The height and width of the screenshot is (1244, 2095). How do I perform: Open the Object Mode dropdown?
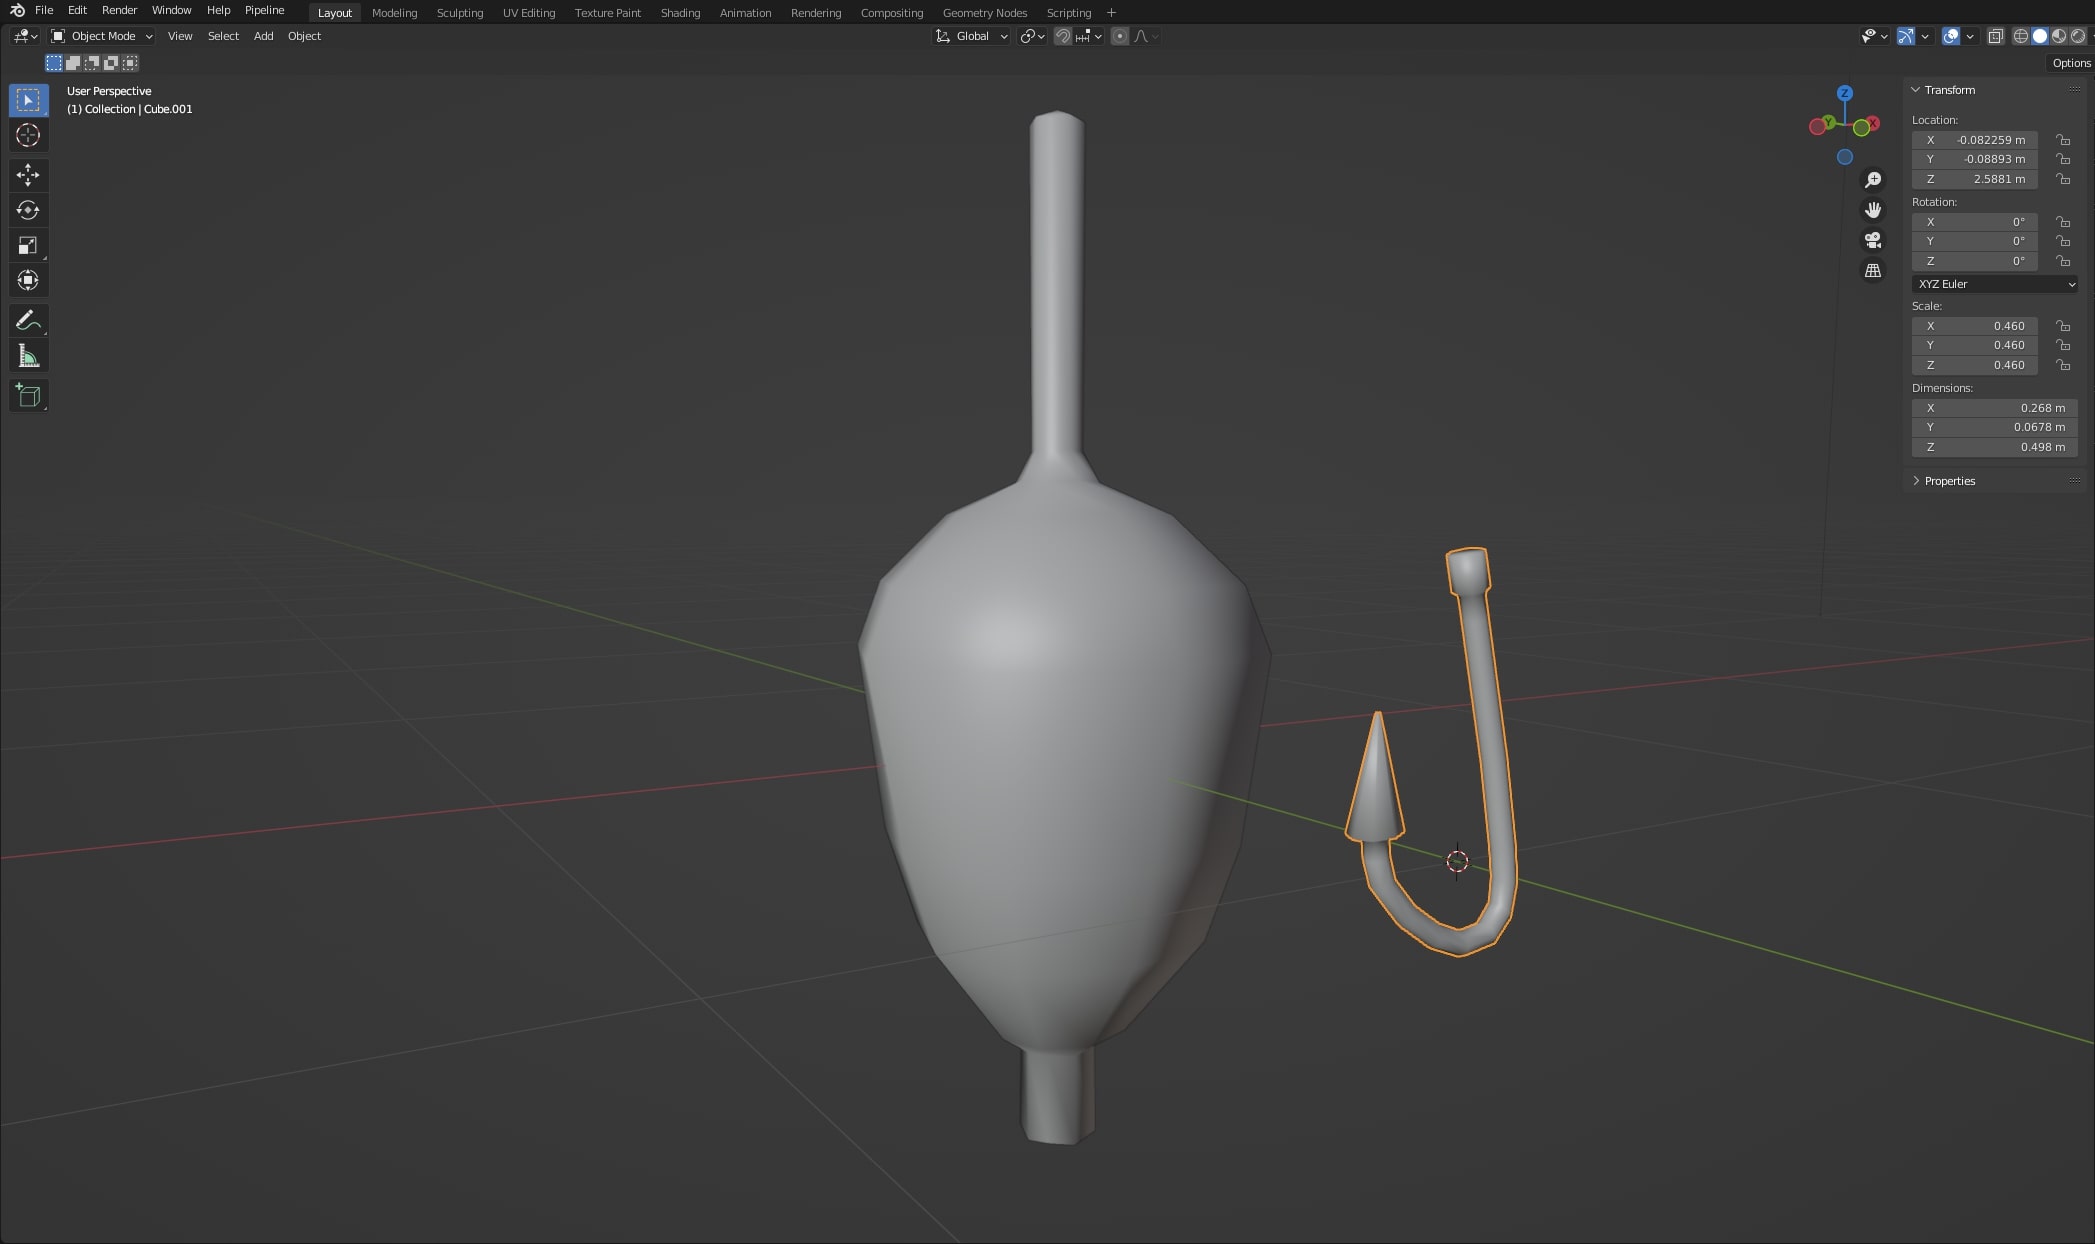click(102, 36)
